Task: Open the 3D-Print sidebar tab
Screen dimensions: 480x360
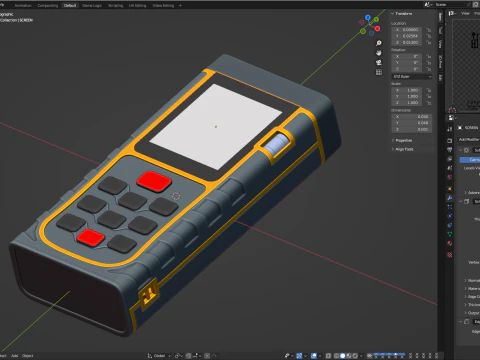Action: pos(440,62)
